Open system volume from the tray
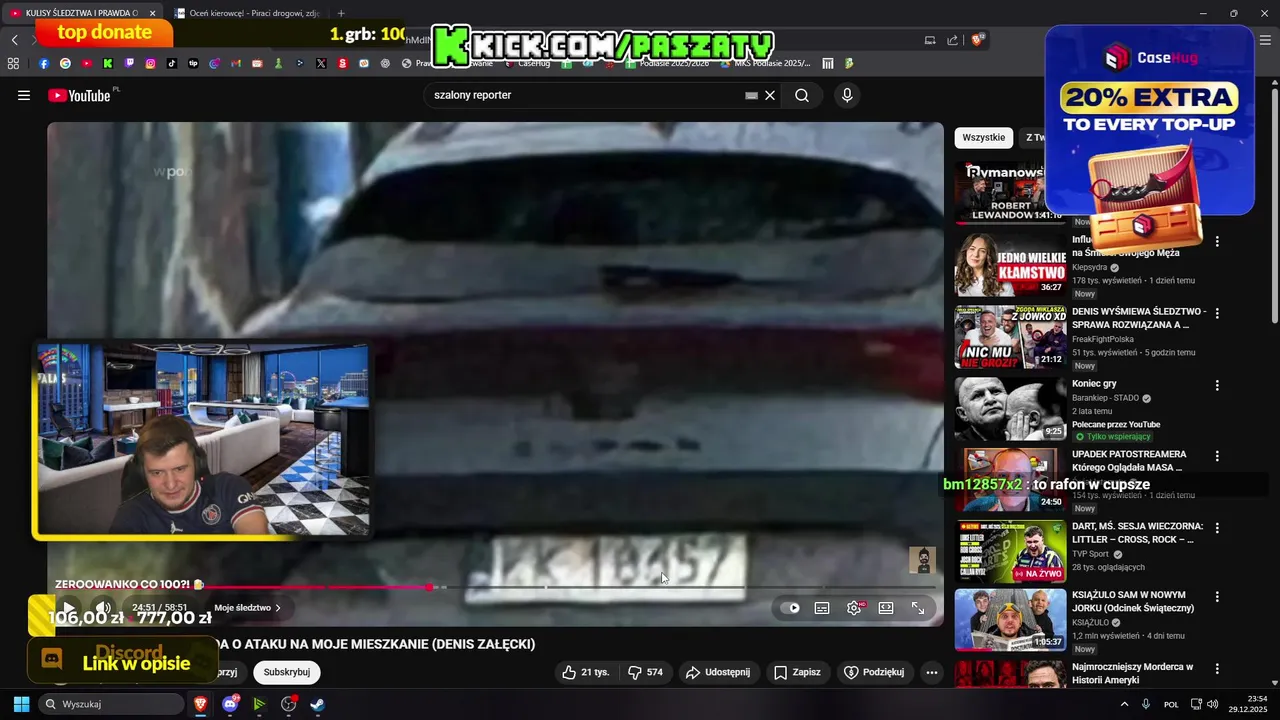This screenshot has height=720, width=1280. click(1211, 704)
